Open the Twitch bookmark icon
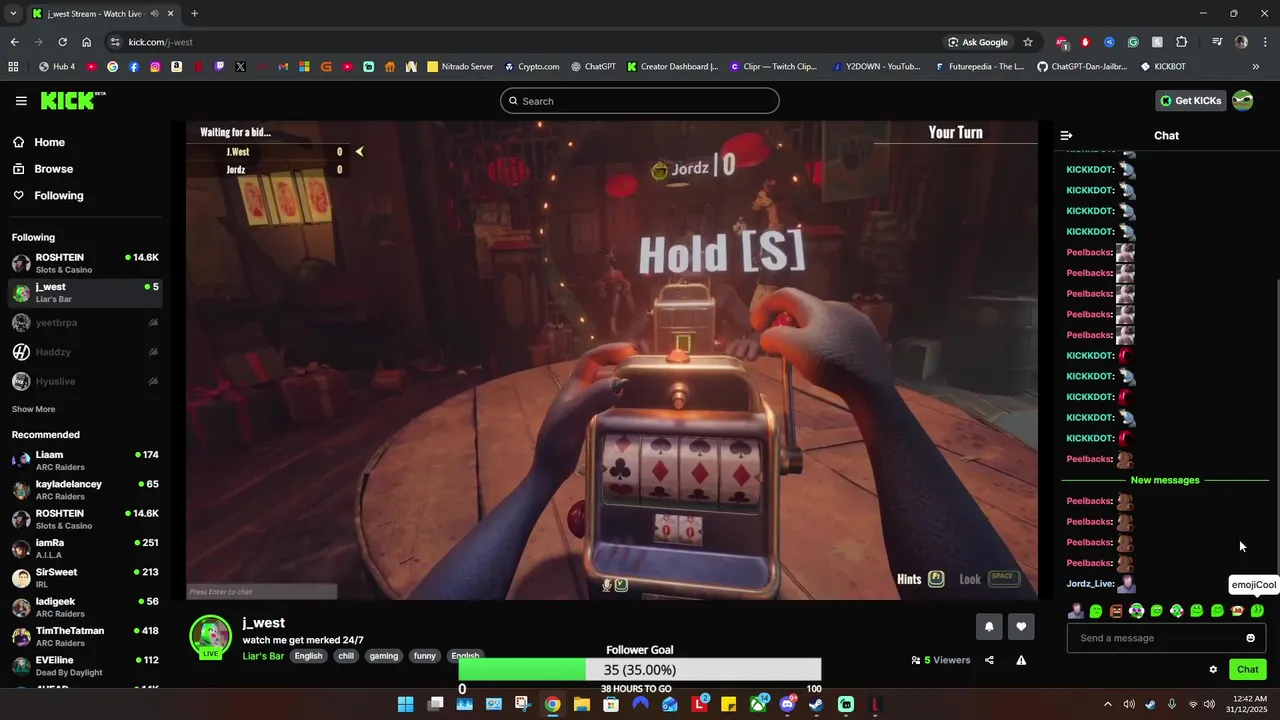This screenshot has width=1280, height=720. (219, 67)
